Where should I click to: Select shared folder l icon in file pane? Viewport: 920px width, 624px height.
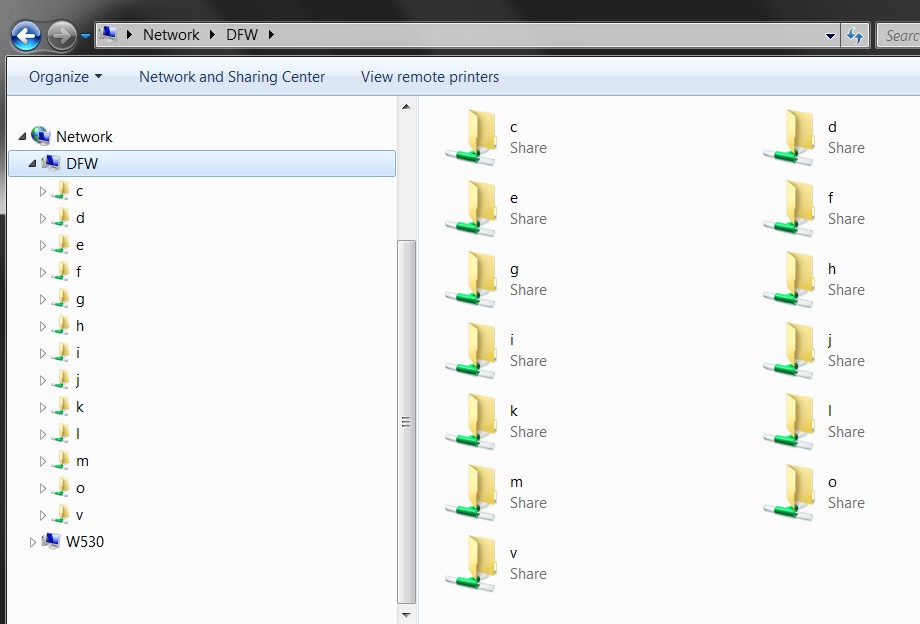(789, 421)
